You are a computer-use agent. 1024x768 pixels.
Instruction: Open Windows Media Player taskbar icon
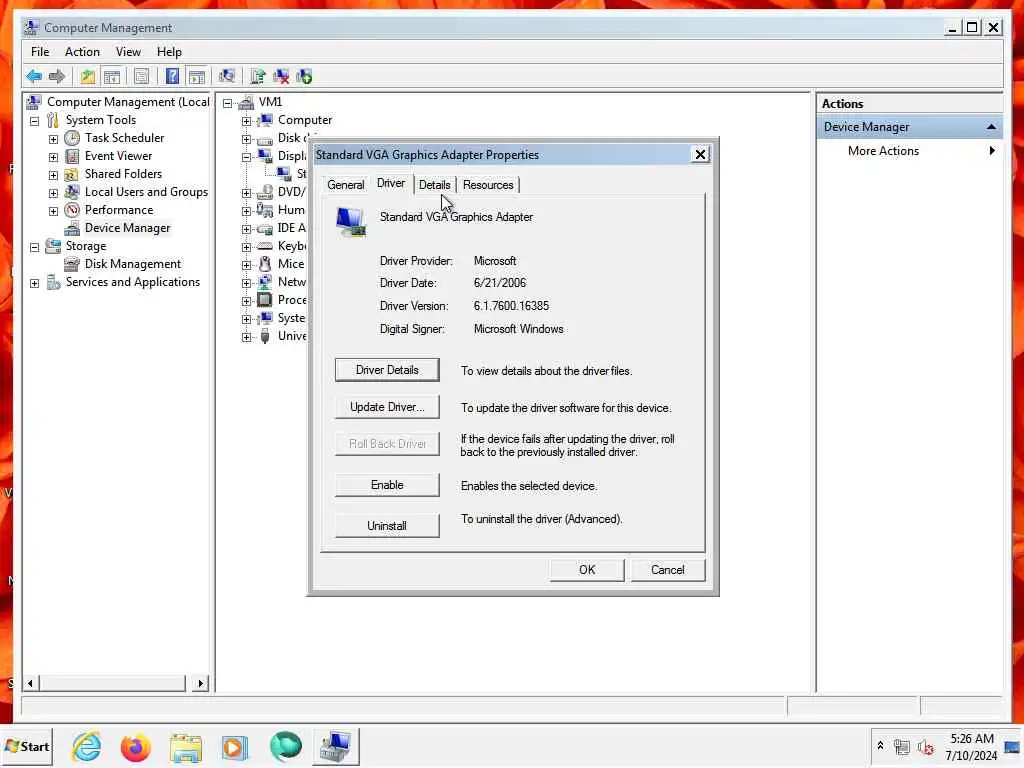pos(235,746)
